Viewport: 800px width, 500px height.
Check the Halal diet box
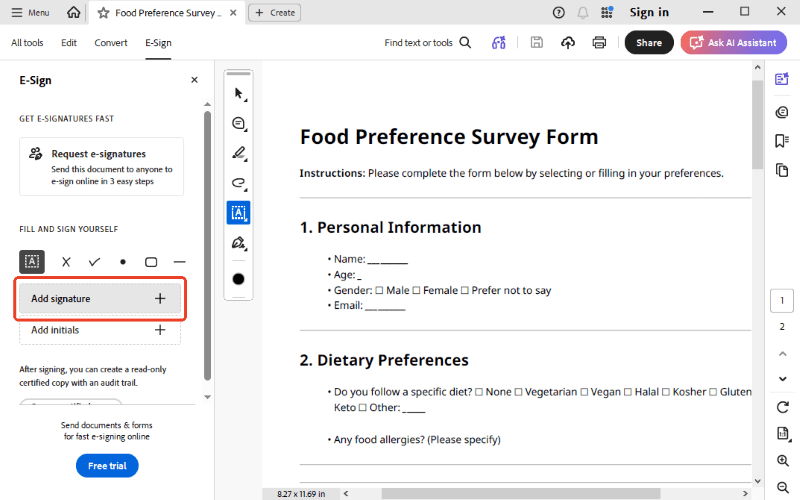[628, 392]
